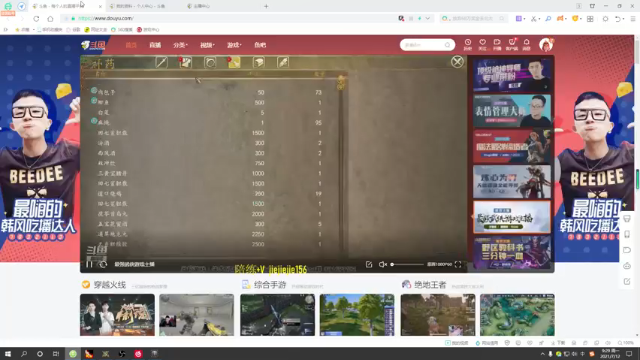640x360 pixels.
Task: Open a new browser tab with plus
Action: 266,6
